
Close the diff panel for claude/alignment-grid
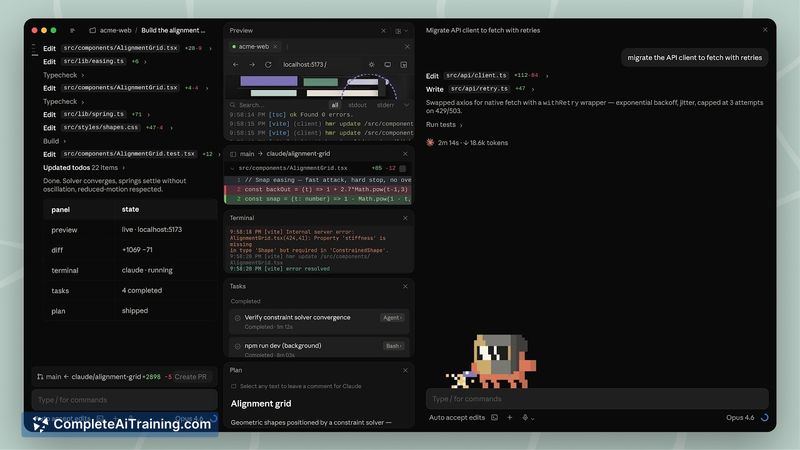405,154
